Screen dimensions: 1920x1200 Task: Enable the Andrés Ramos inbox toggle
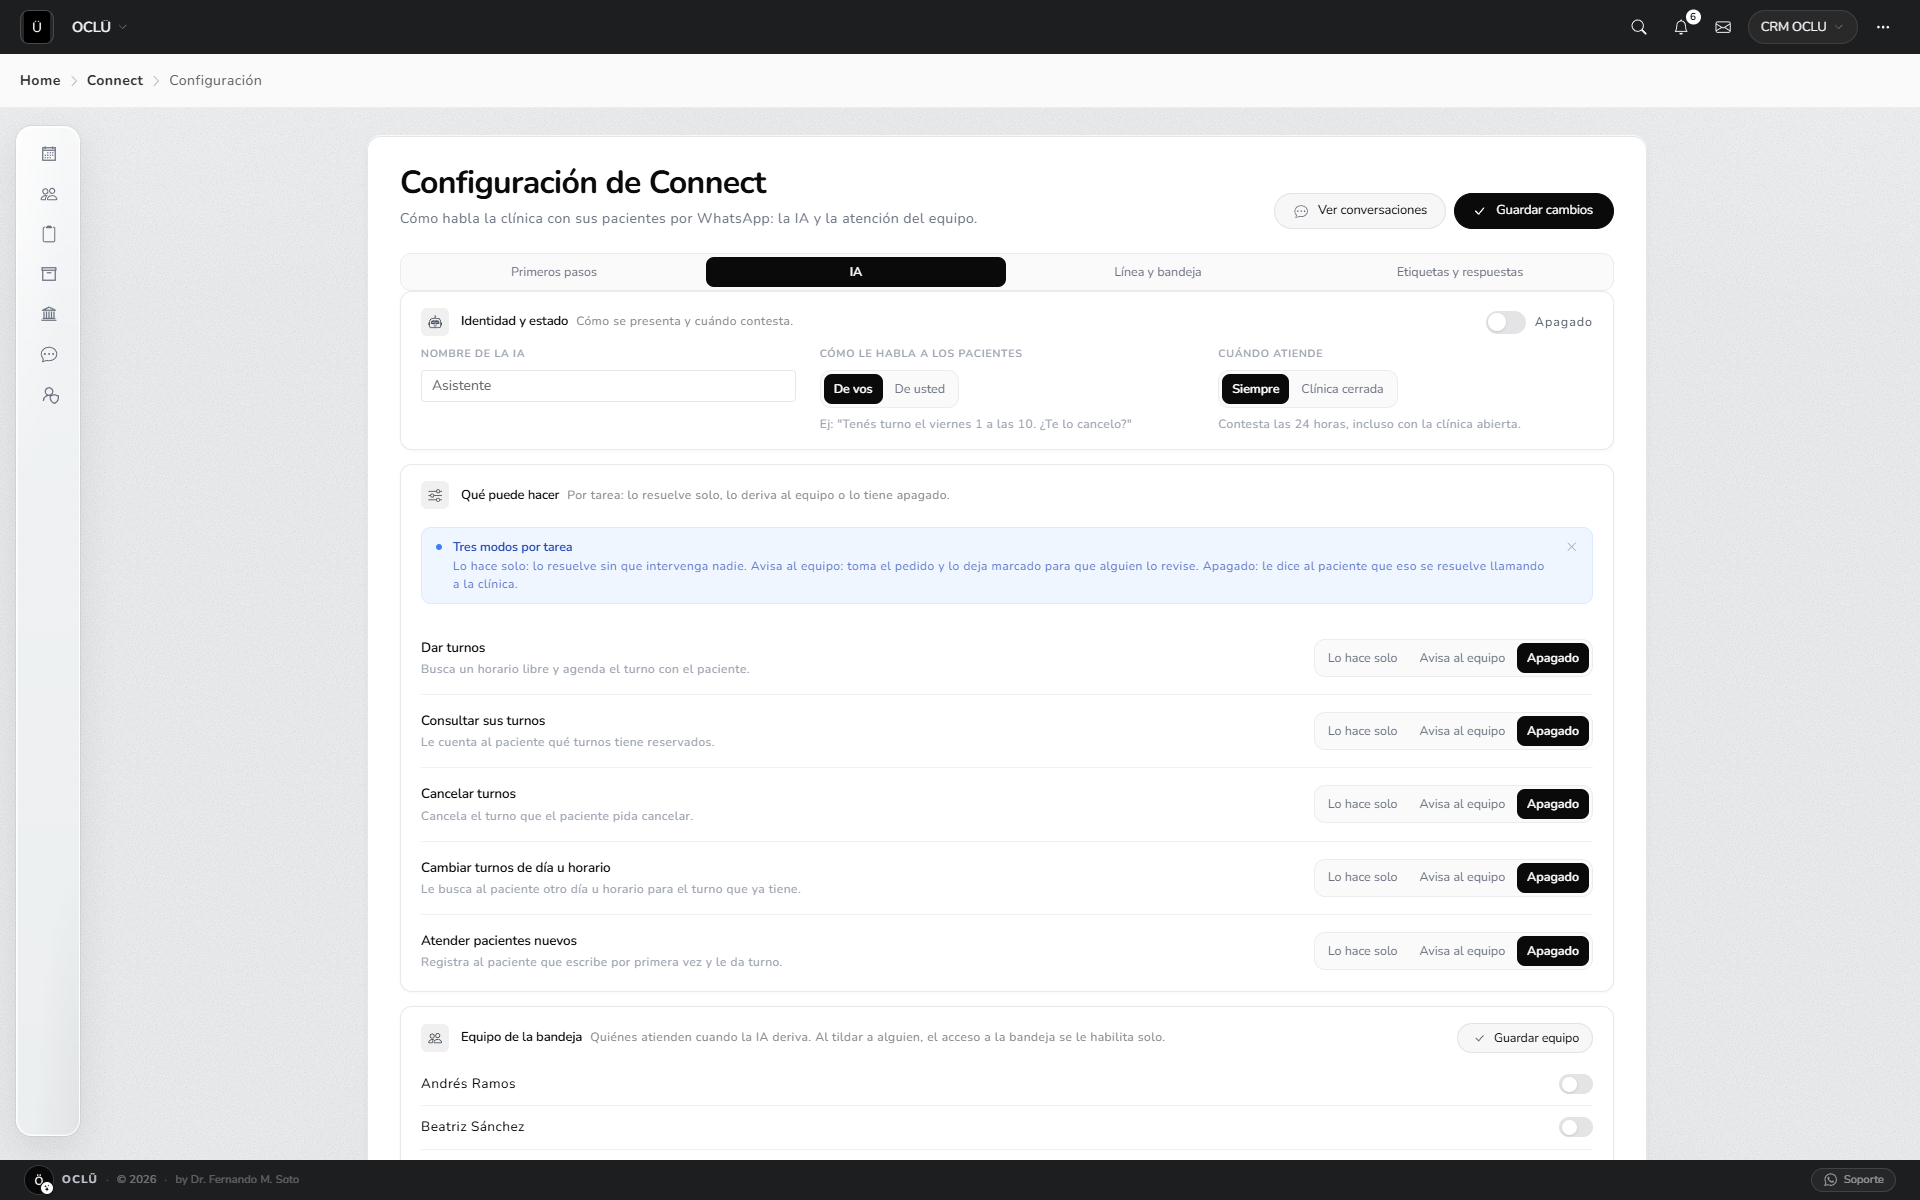tap(1575, 1084)
